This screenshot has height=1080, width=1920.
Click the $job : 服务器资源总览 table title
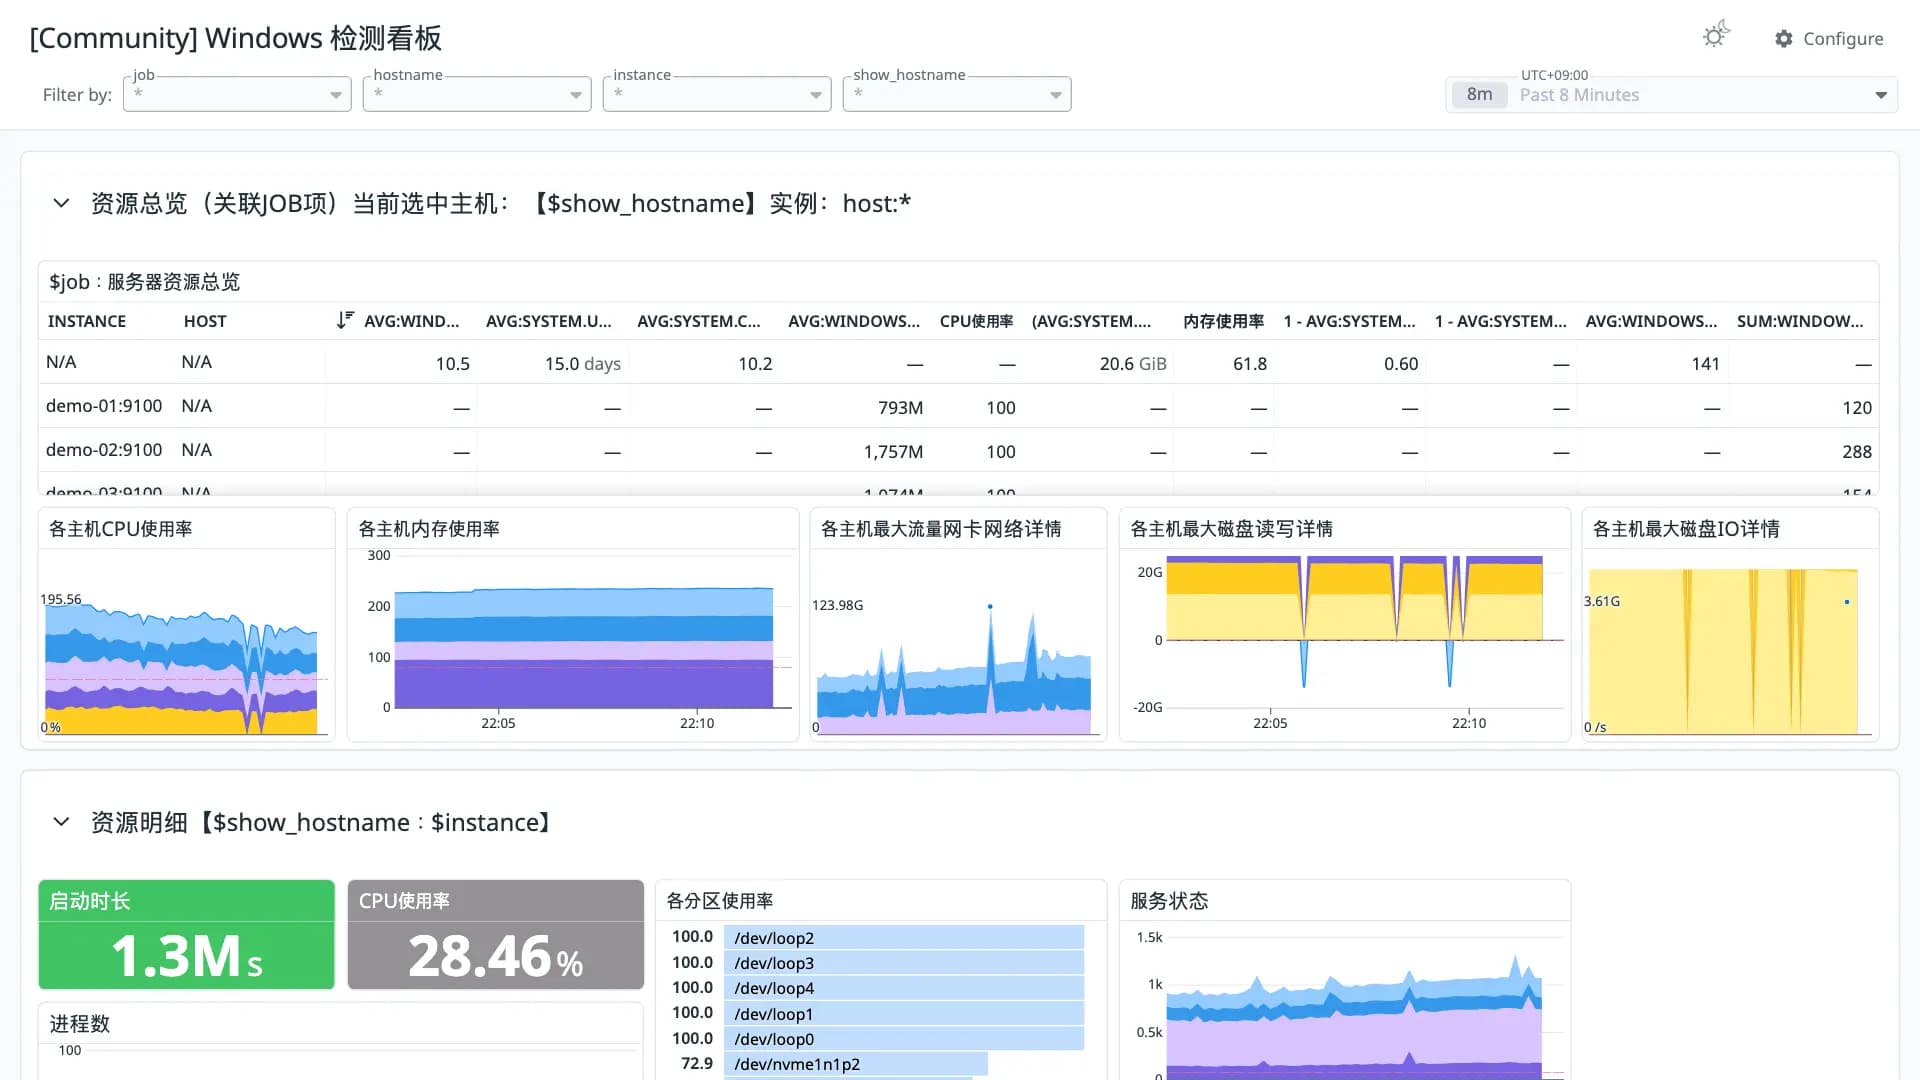click(x=145, y=282)
